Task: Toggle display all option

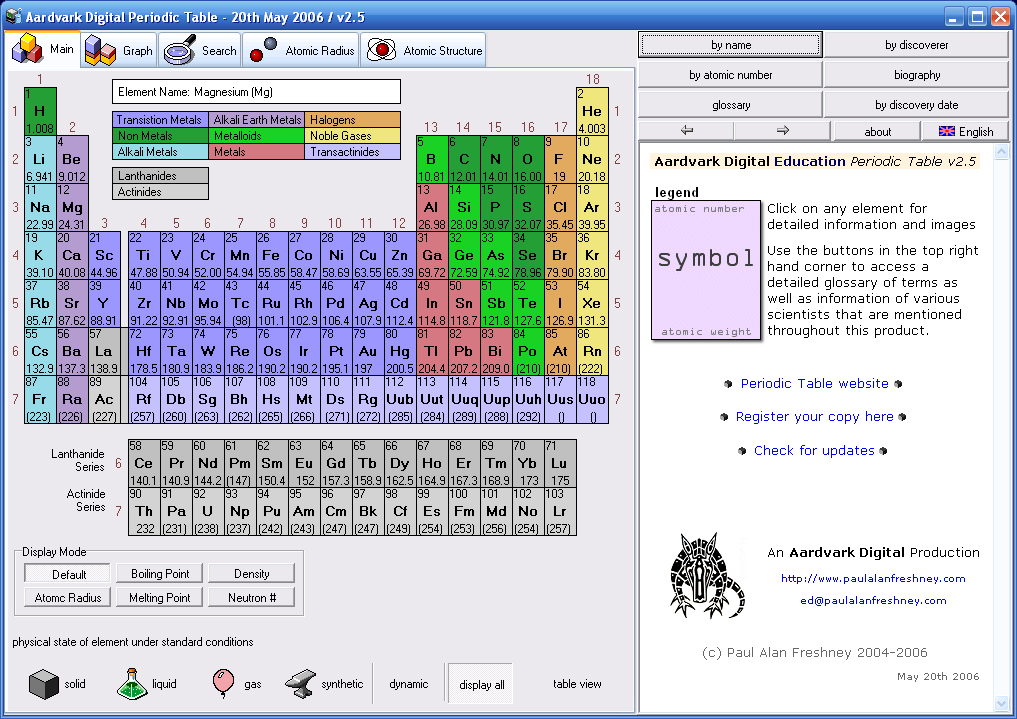Action: click(481, 685)
